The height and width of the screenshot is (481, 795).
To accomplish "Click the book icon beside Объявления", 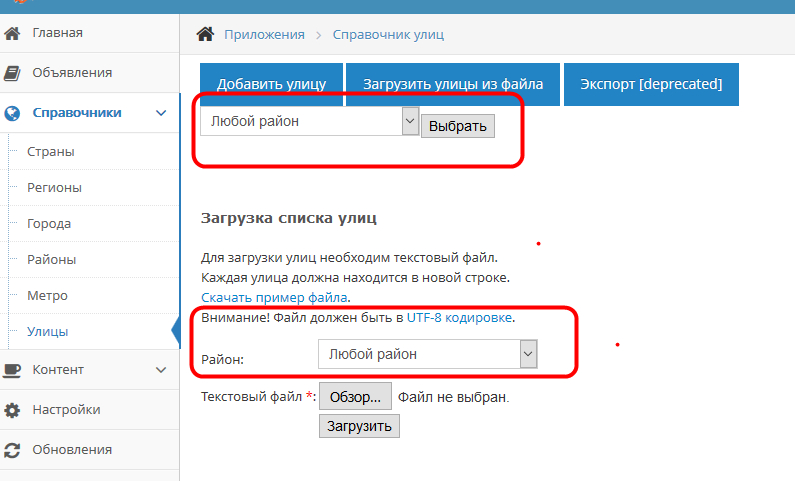I will (x=12, y=73).
